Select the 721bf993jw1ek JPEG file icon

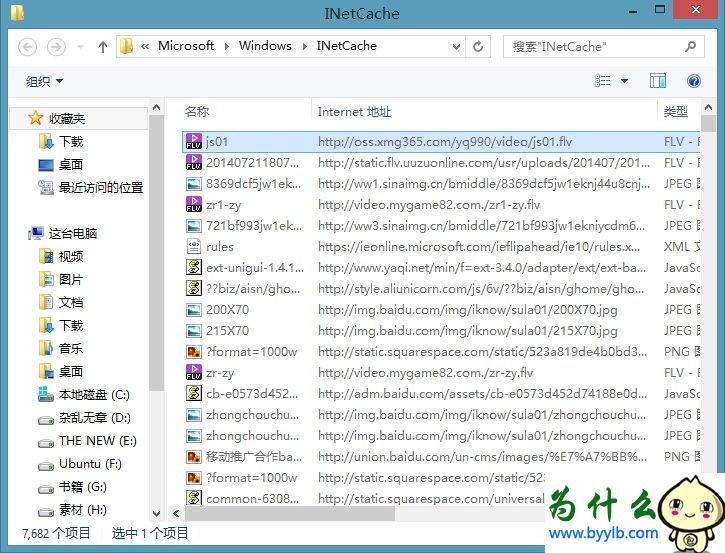click(x=194, y=226)
